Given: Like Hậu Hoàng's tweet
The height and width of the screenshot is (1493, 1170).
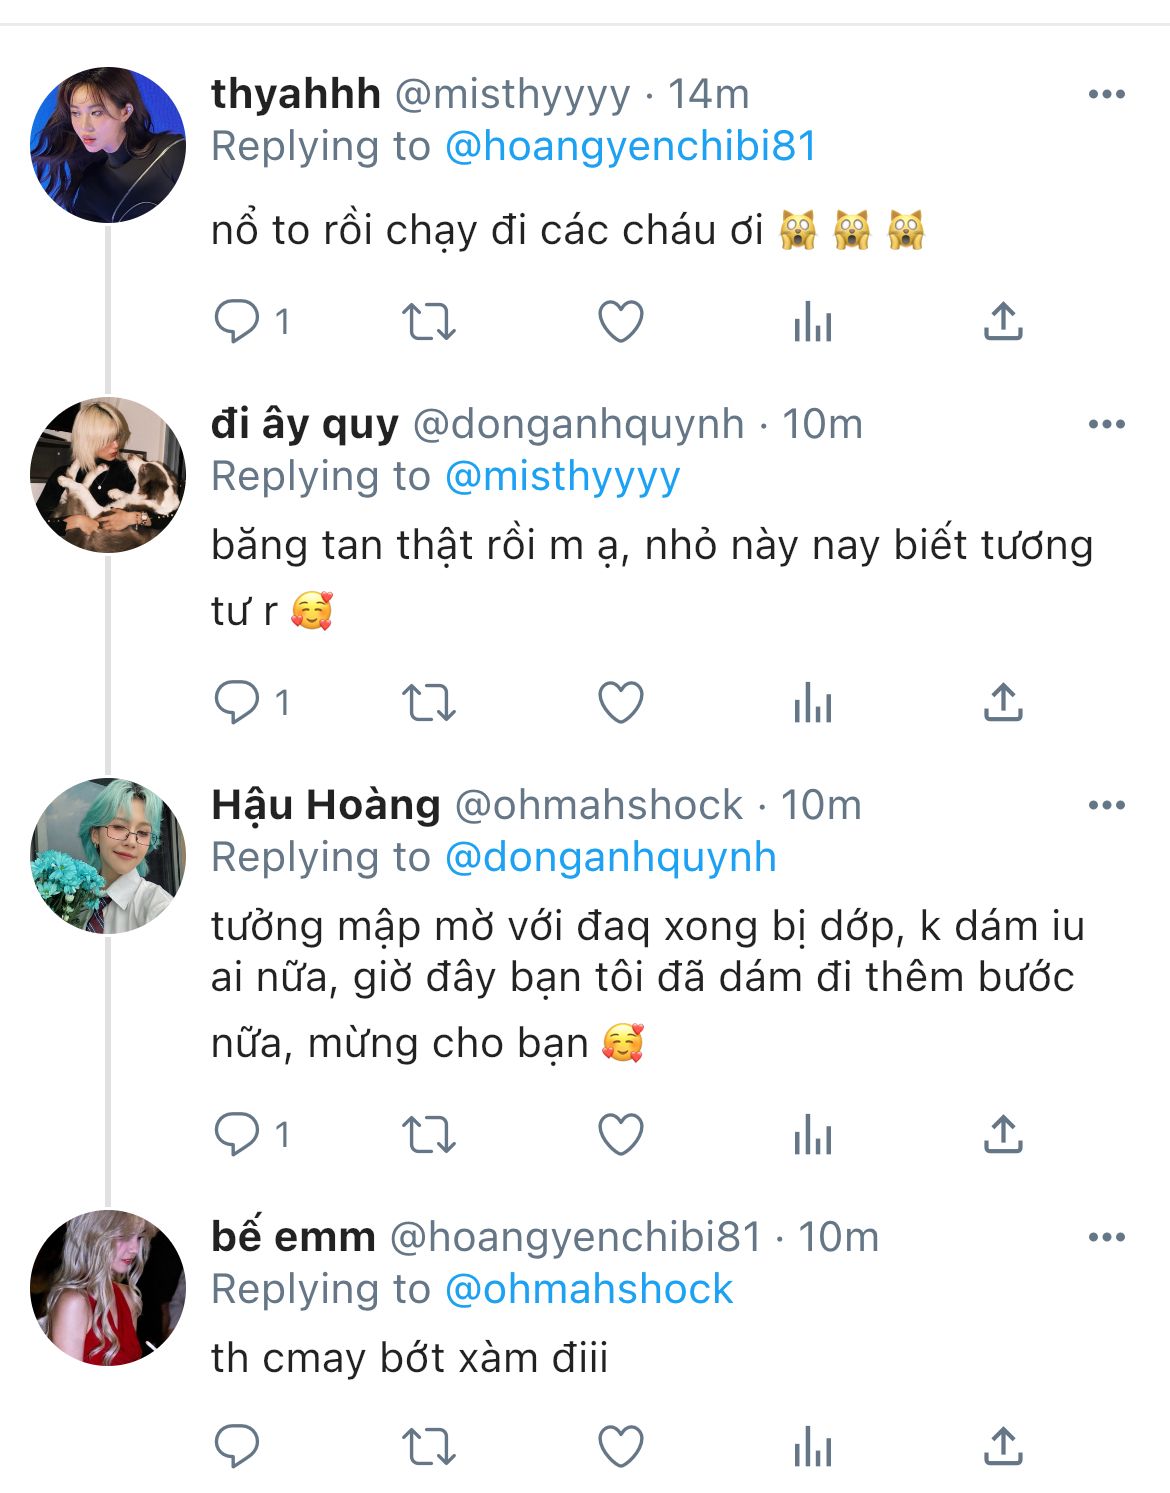Looking at the screenshot, I should point(620,1135).
